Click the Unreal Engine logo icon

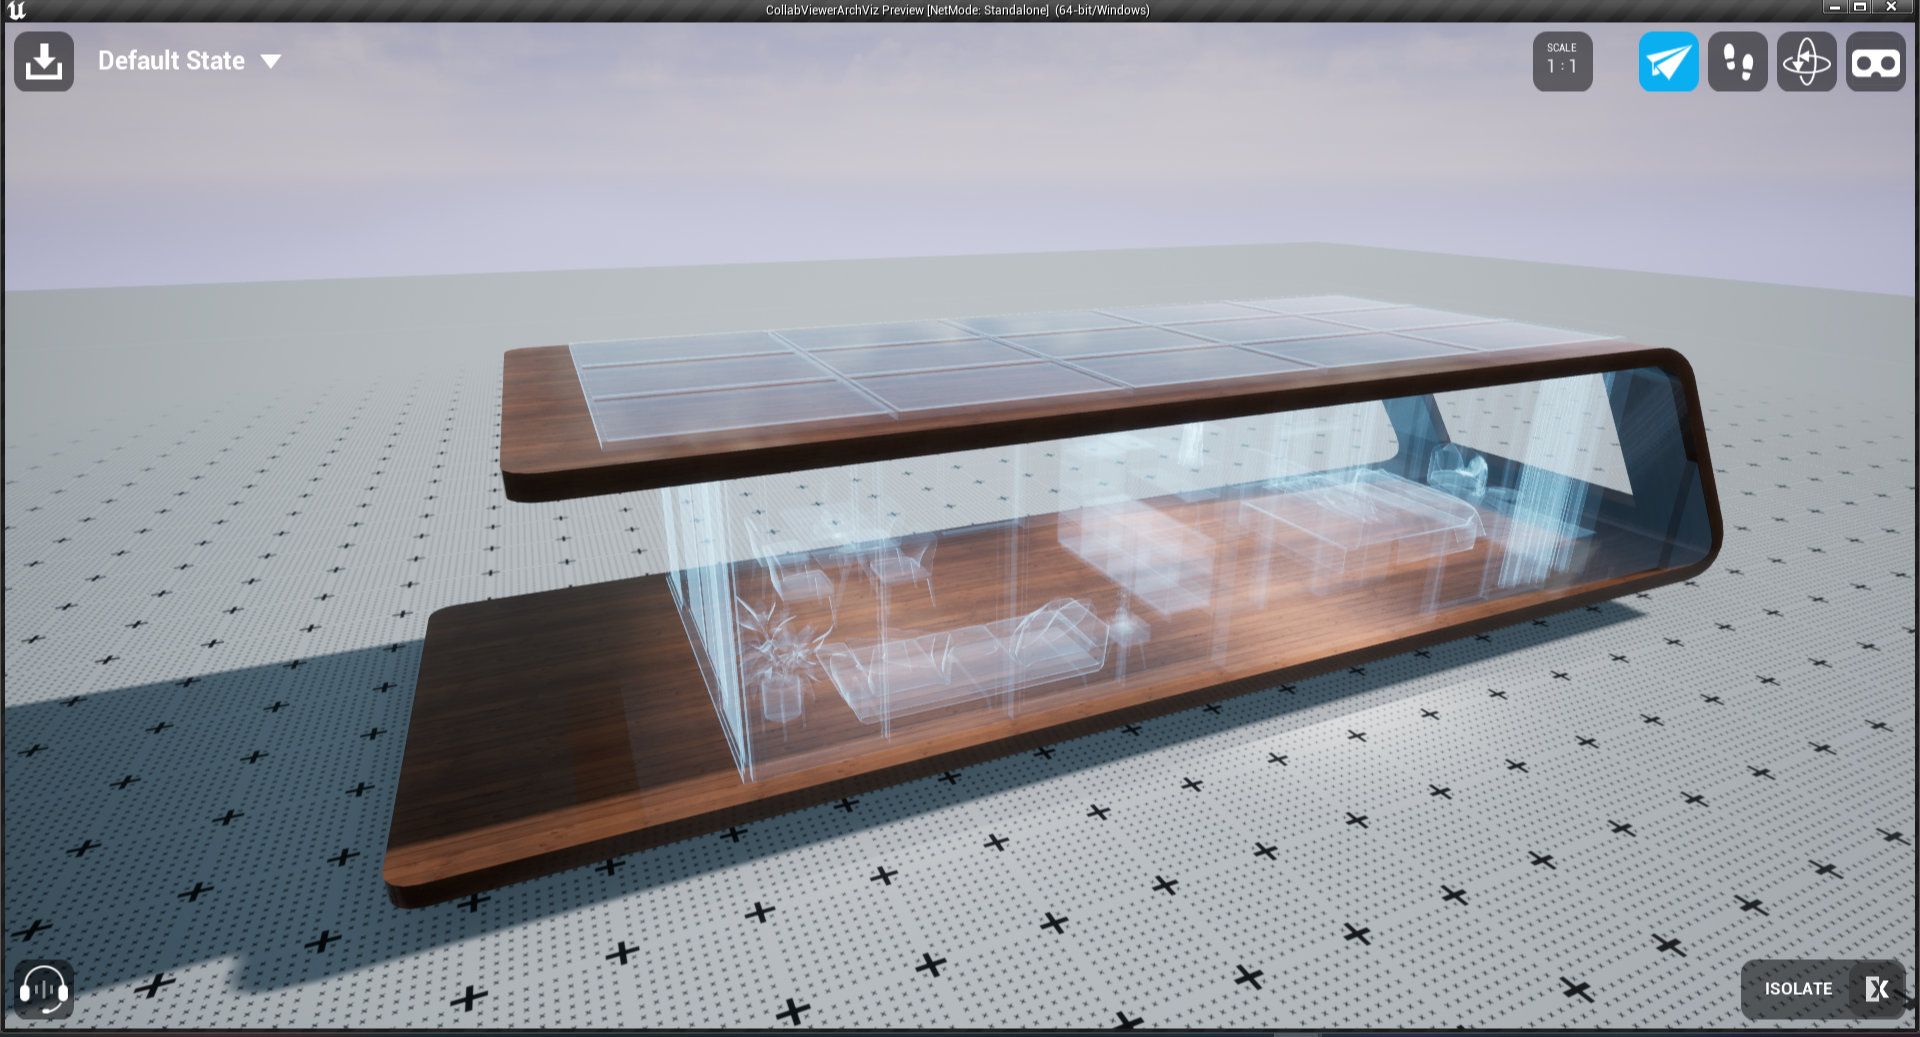click(16, 10)
